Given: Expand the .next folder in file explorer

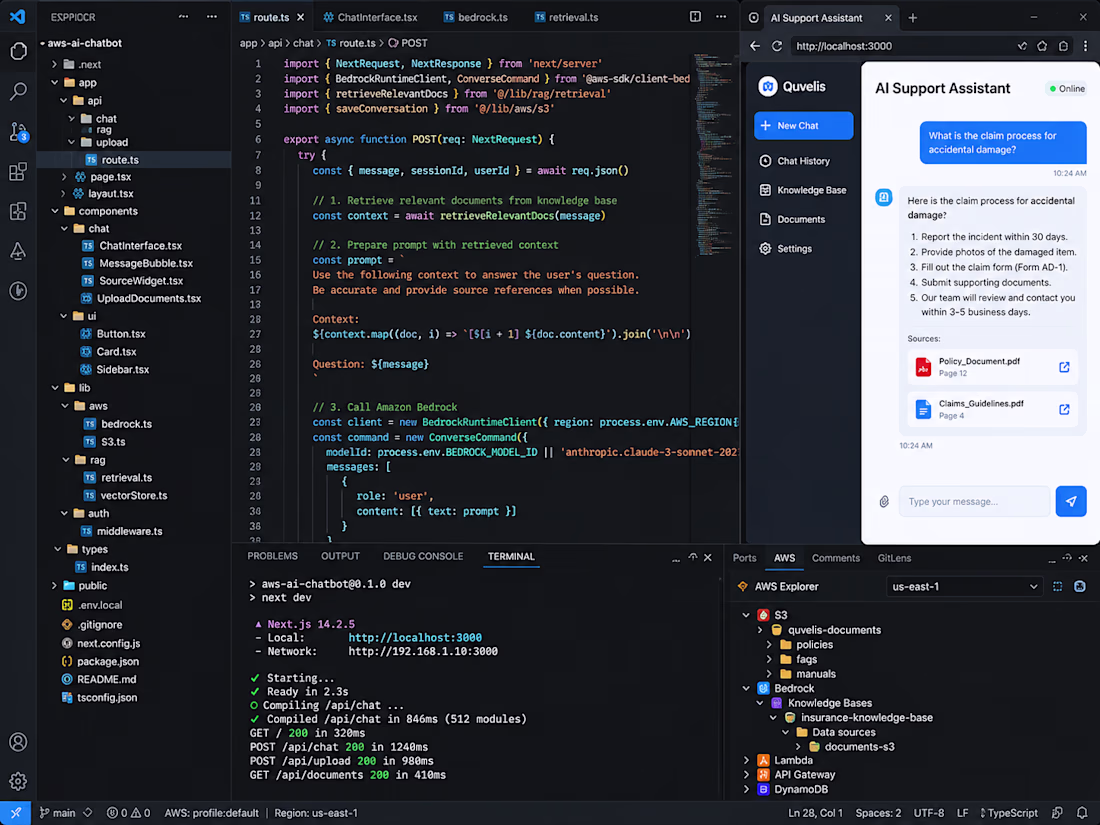Looking at the screenshot, I should 55,65.
